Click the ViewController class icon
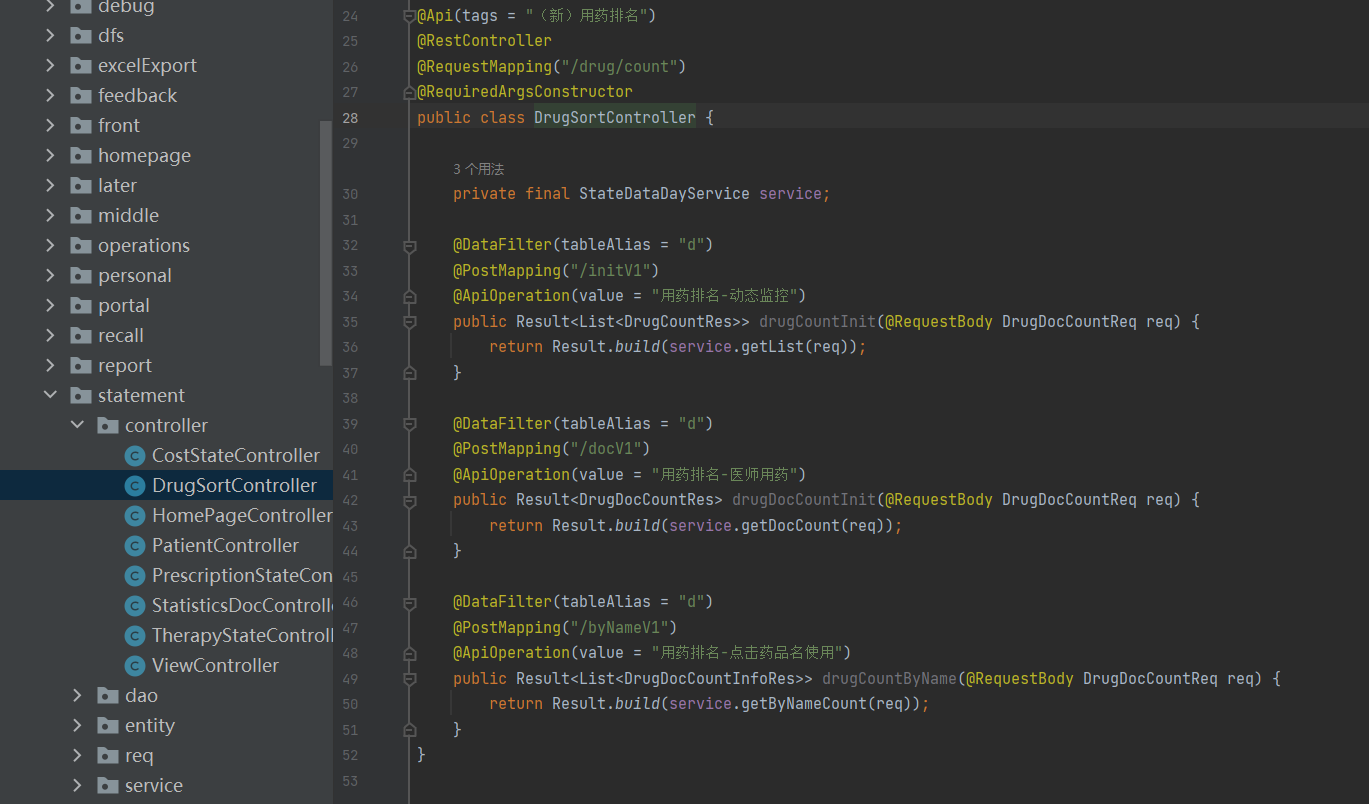1369x804 pixels. [135, 666]
